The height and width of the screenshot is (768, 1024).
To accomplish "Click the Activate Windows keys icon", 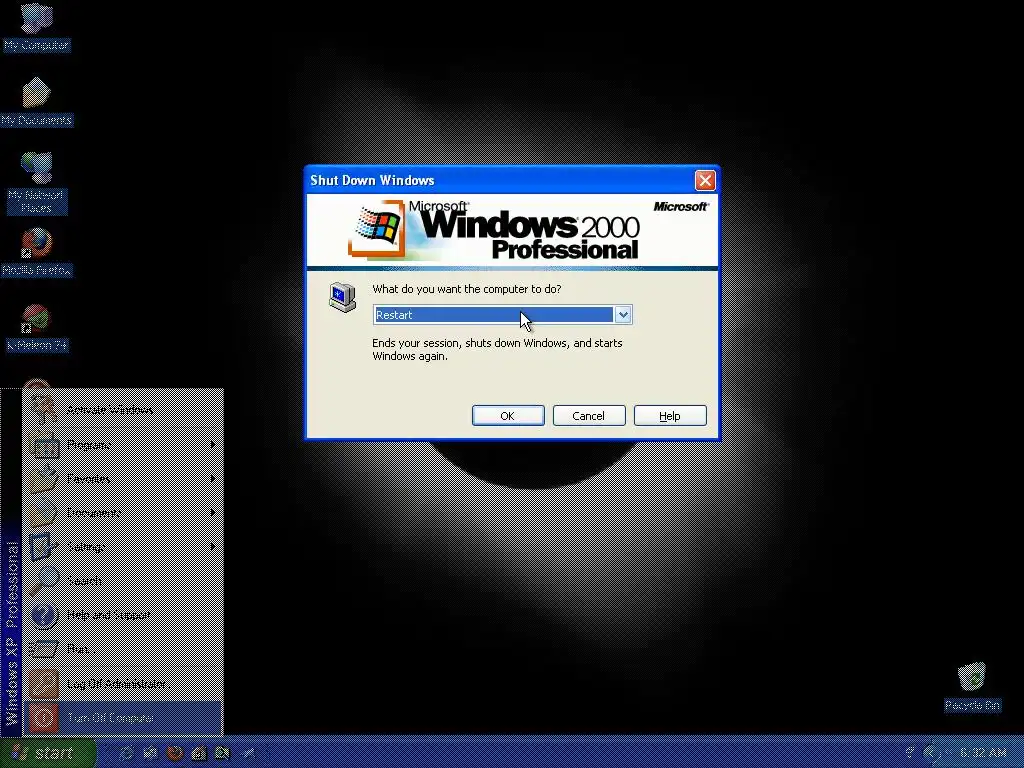I will point(43,408).
